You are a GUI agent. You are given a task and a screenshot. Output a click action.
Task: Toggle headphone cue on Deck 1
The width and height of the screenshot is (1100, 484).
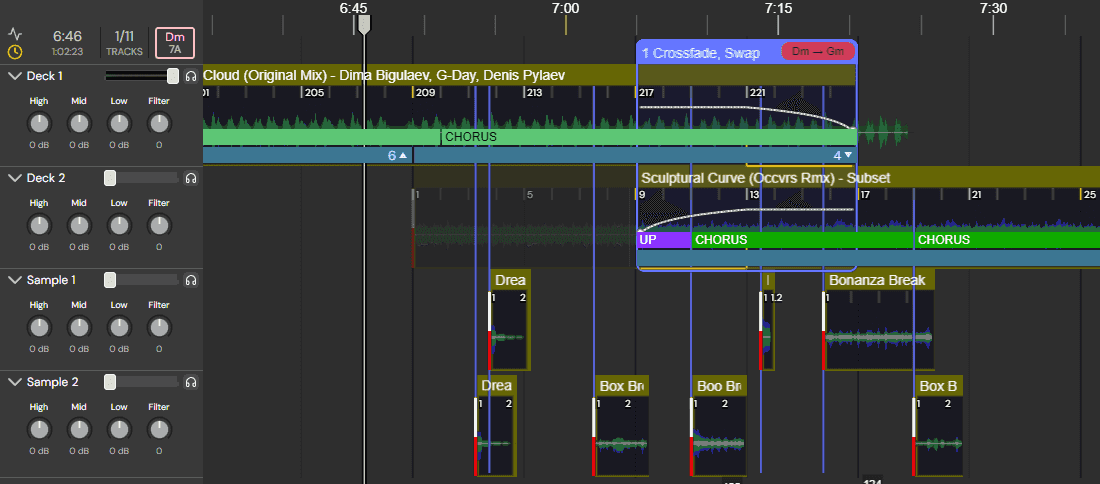point(190,76)
